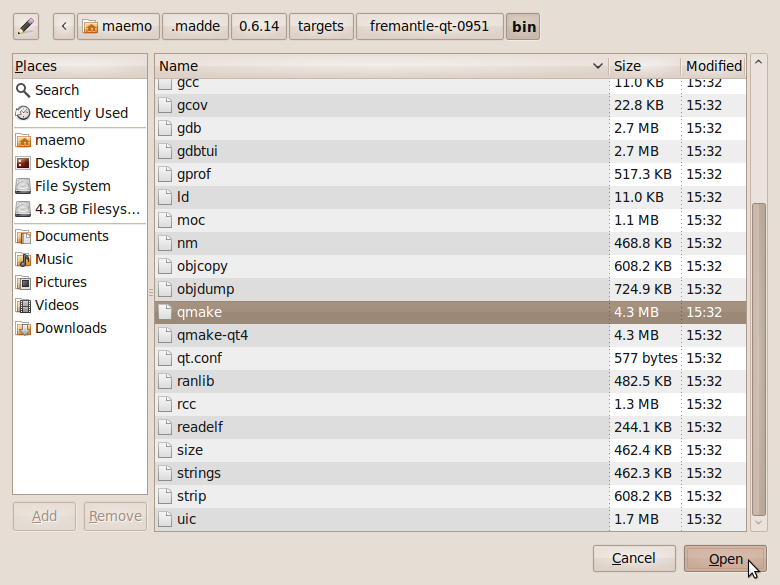Screen dimensions: 780x585
Task: Sort the files by the Modified column
Action: 713,66
